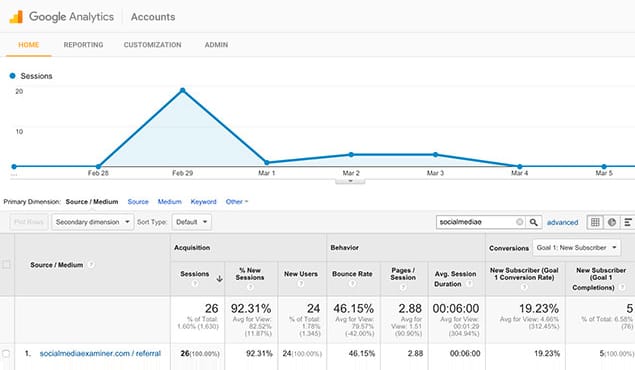The image size is (635, 370).
Task: Open help icon under % New Sessions
Action: (x=250, y=287)
